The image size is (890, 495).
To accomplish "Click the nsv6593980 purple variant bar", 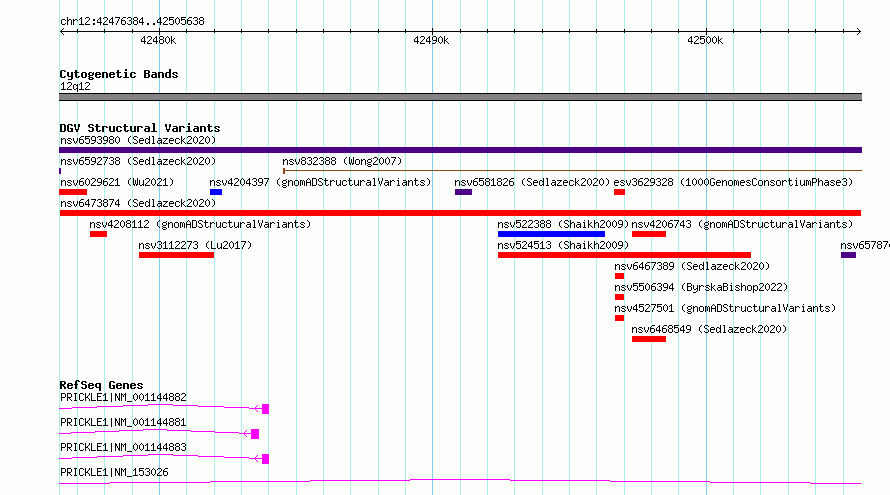I will coord(460,150).
